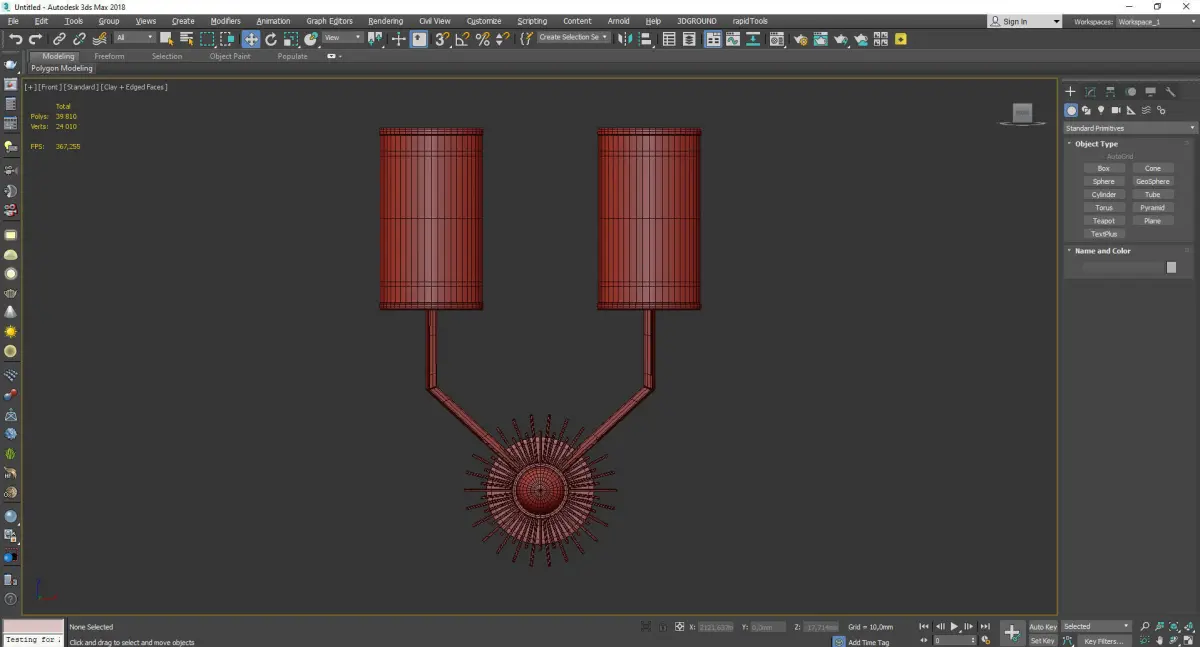Click the Undo arrow icon

15,39
